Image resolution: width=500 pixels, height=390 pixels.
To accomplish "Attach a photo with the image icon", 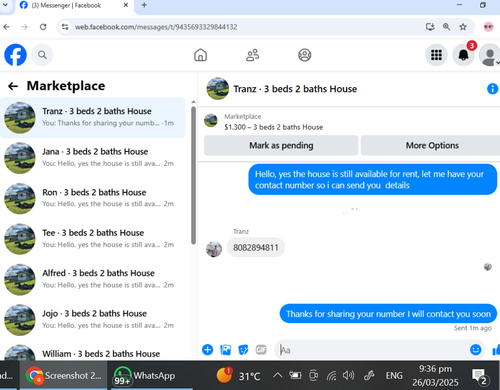I will pyautogui.click(x=226, y=350).
